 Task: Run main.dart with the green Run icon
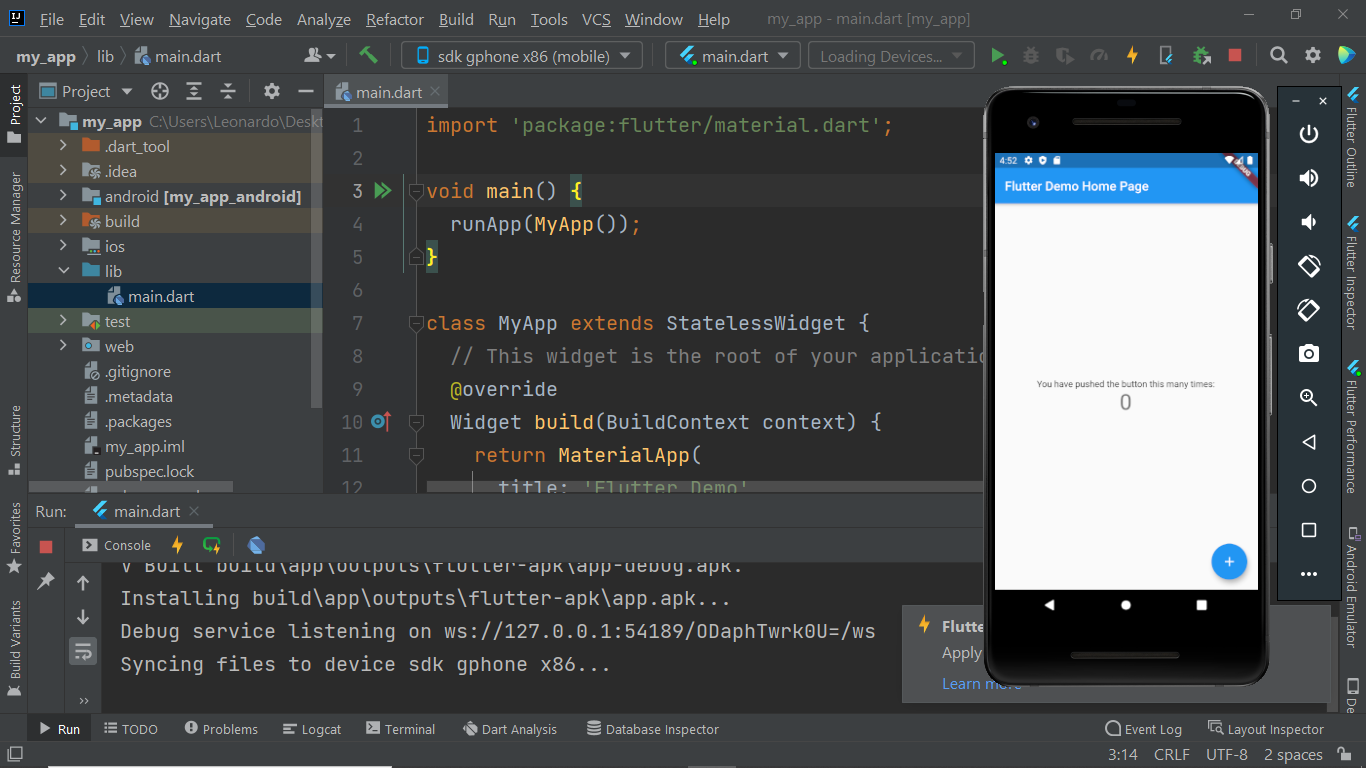[x=999, y=55]
